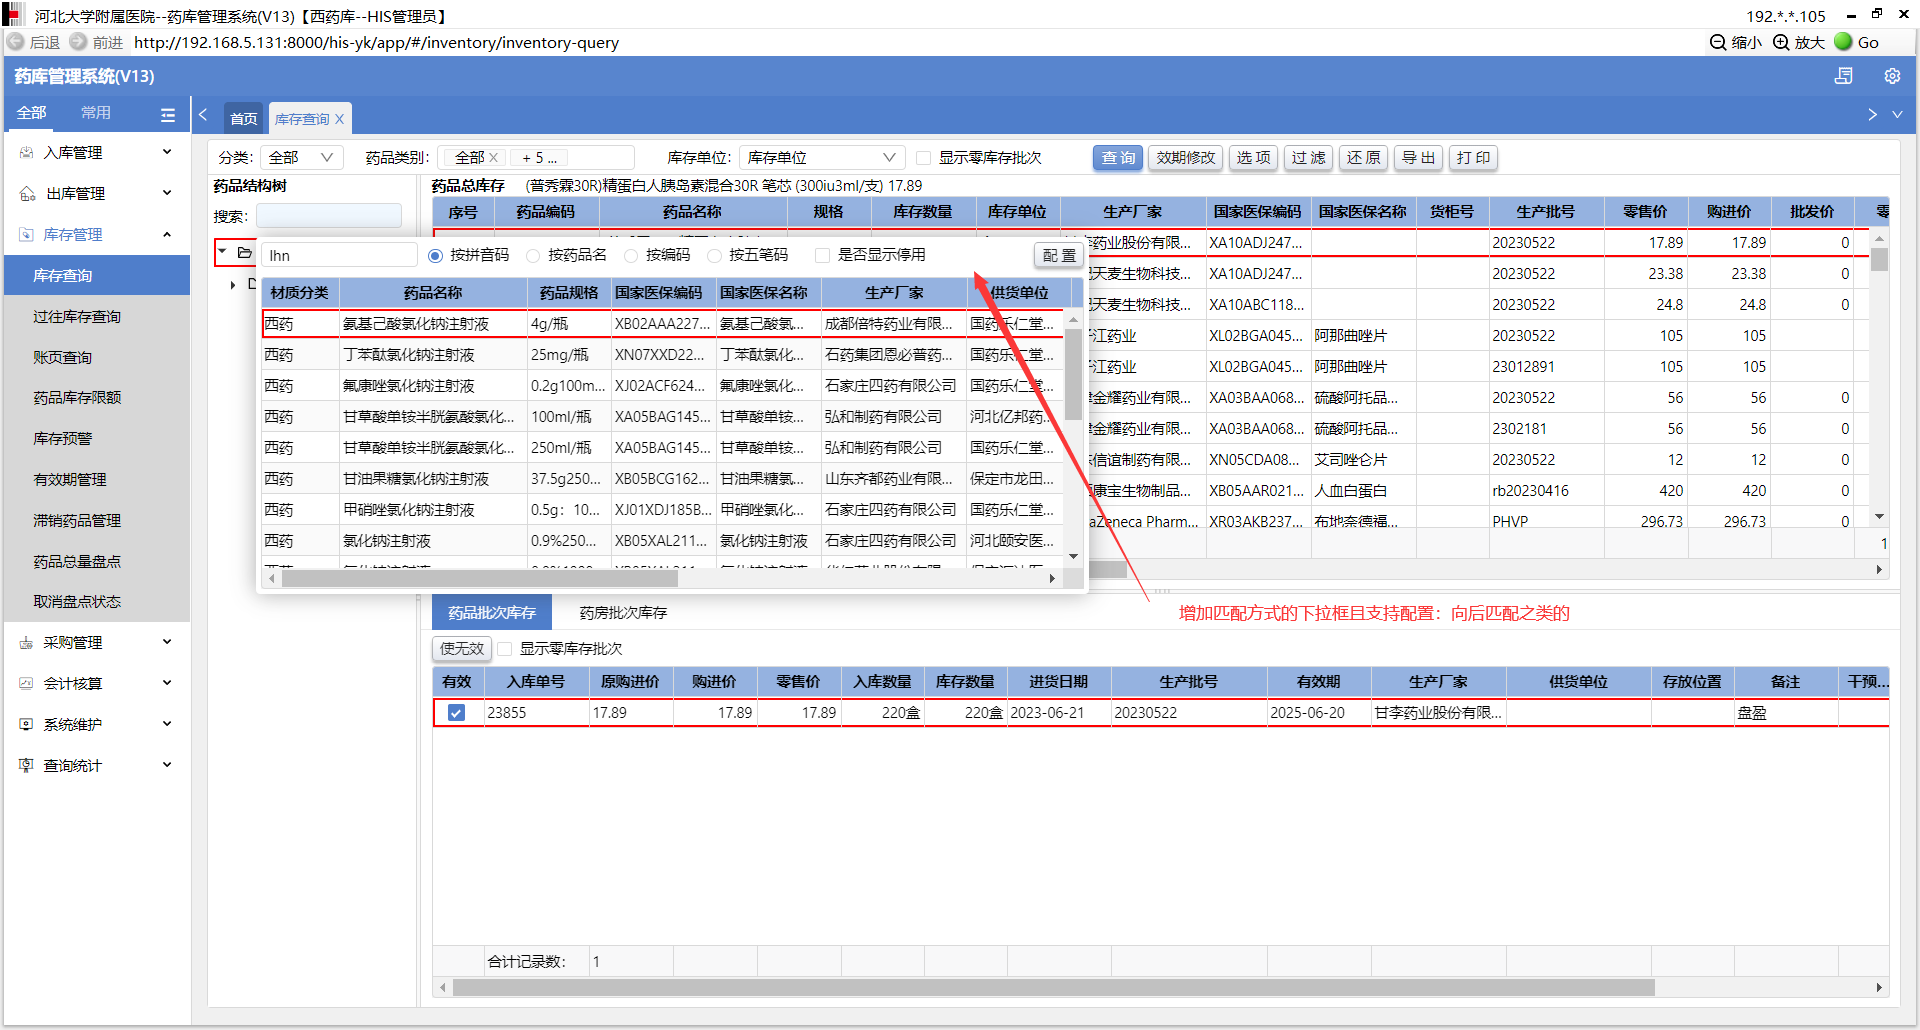Click the forward arrow icon beside 前进

[x=78, y=42]
